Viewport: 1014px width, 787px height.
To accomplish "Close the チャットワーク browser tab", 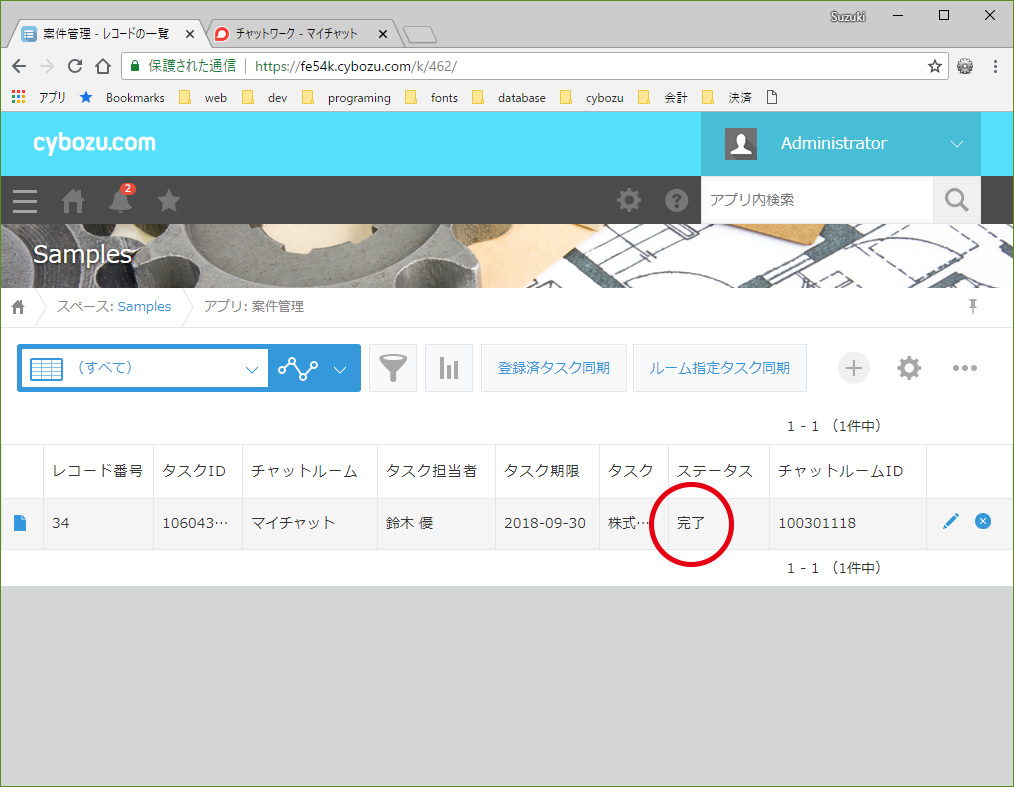I will point(383,34).
